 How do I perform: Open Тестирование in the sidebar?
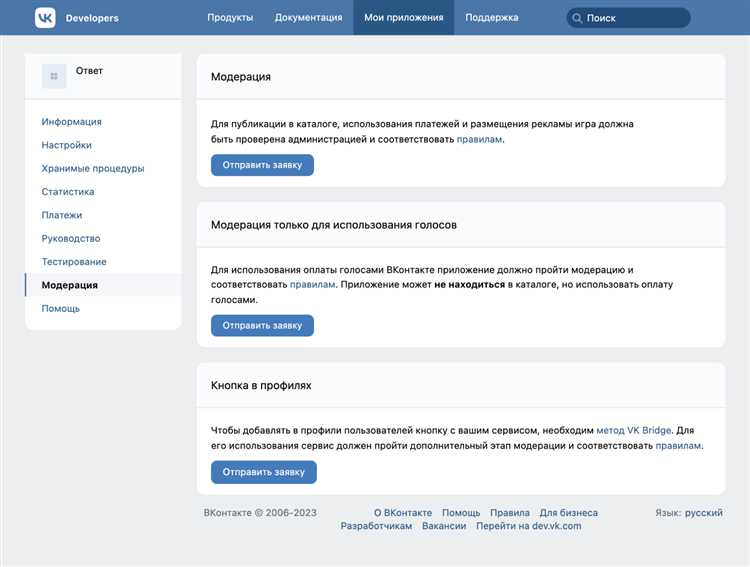74,262
